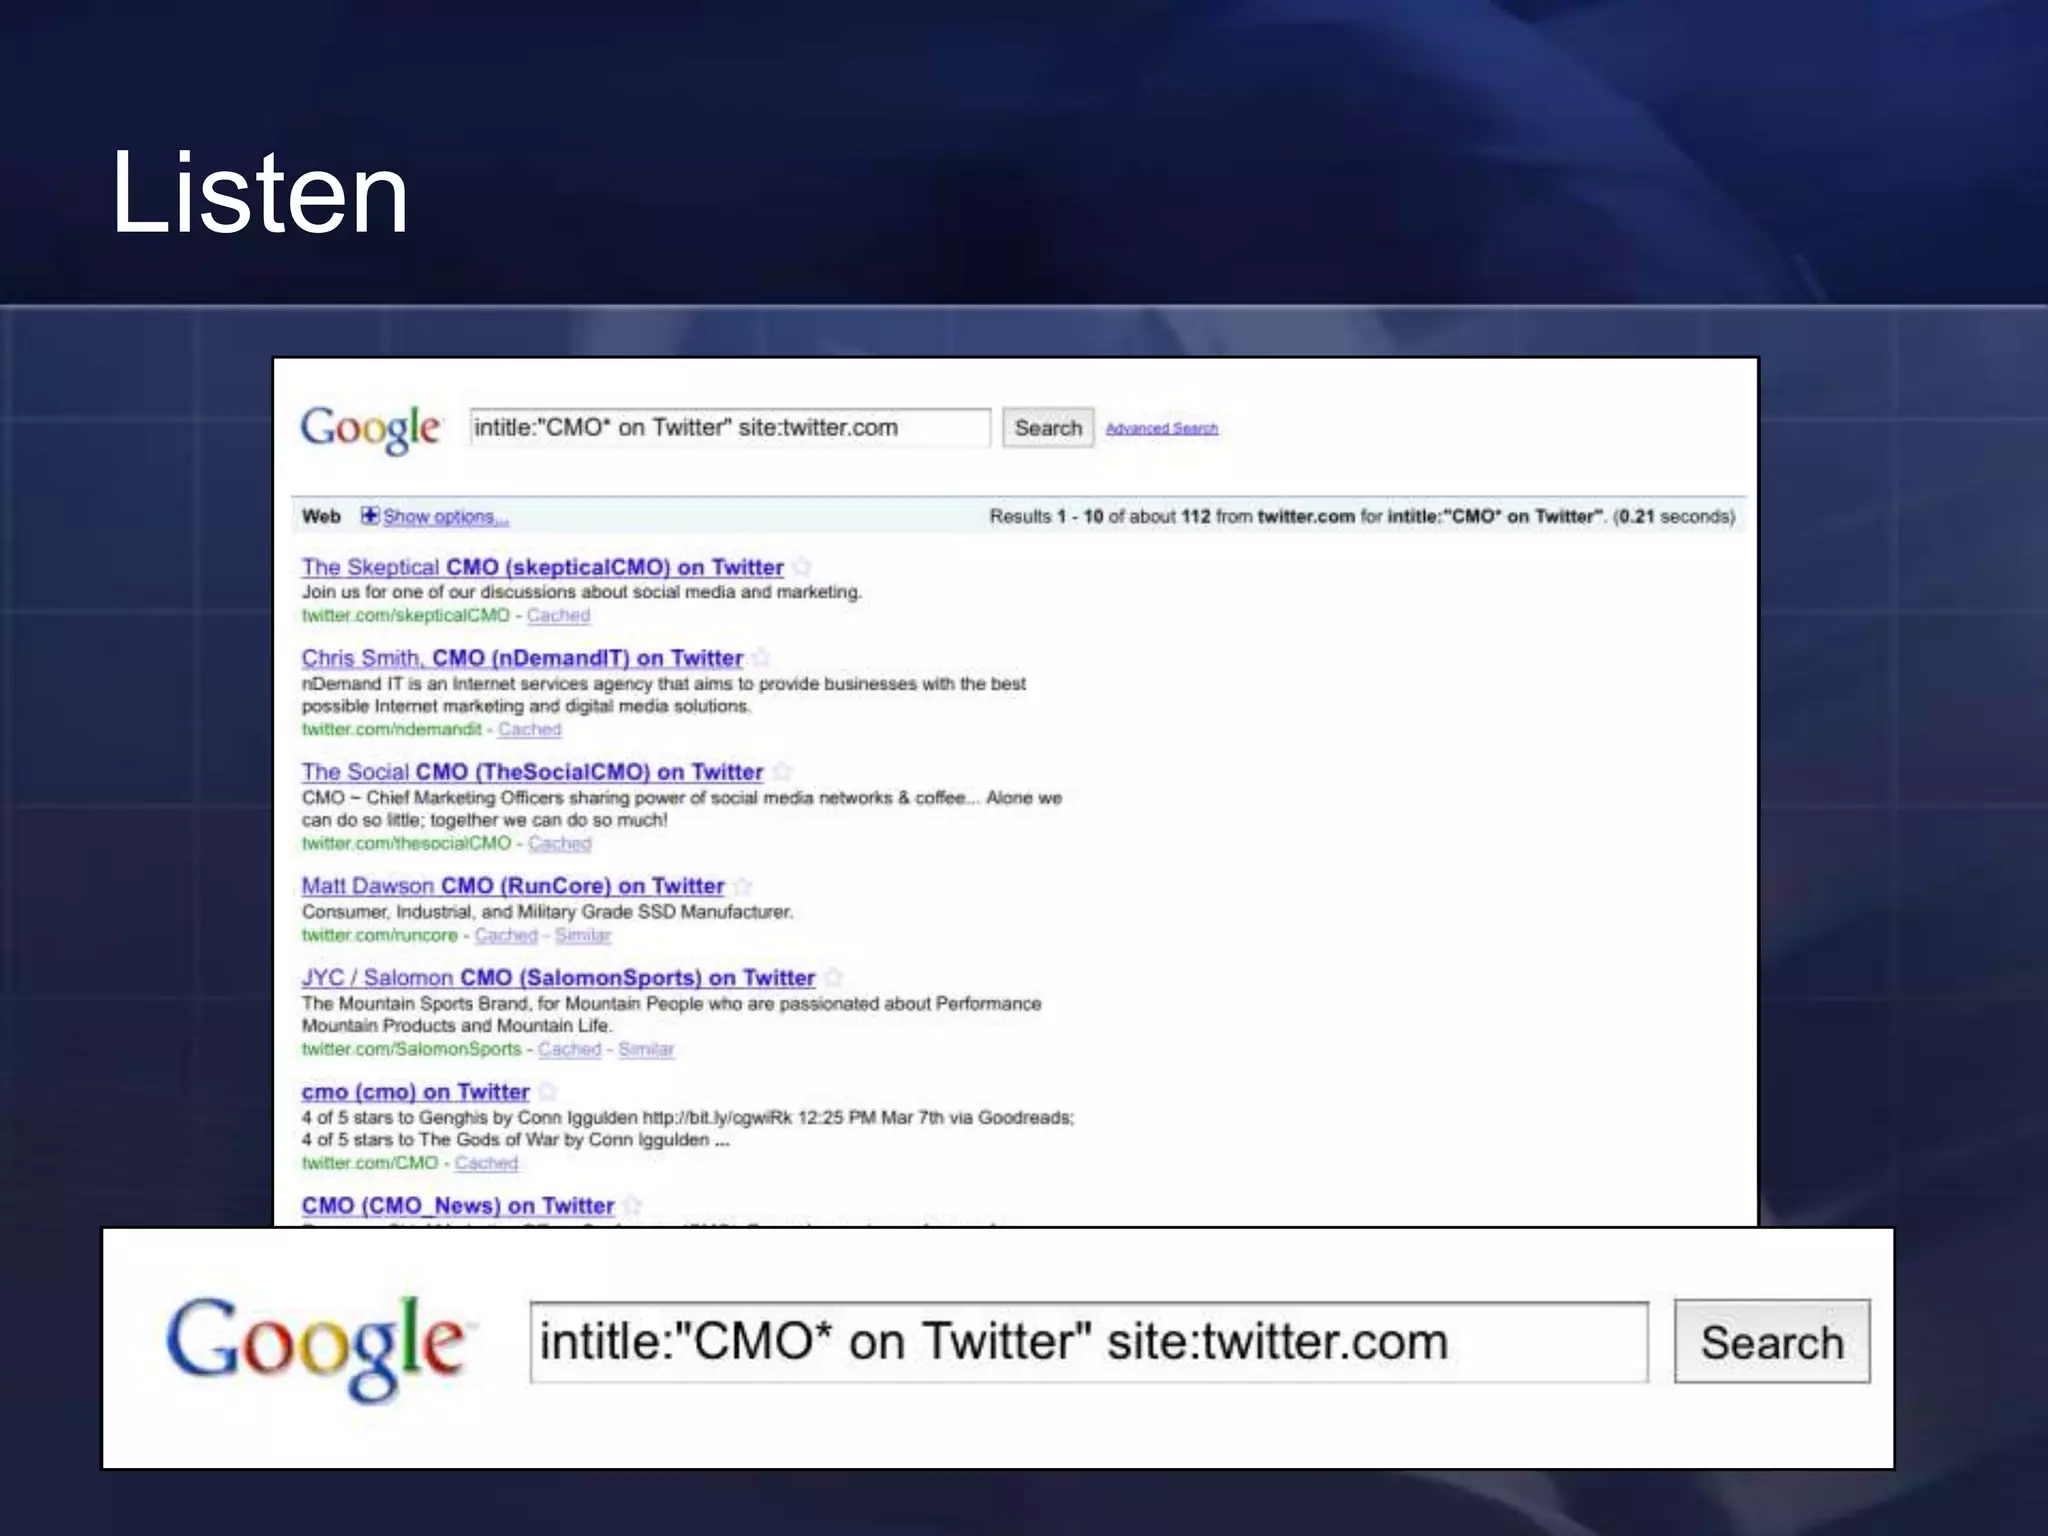Star the Chris Smith nDemandIT result
The width and height of the screenshot is (2048, 1536).
point(762,658)
